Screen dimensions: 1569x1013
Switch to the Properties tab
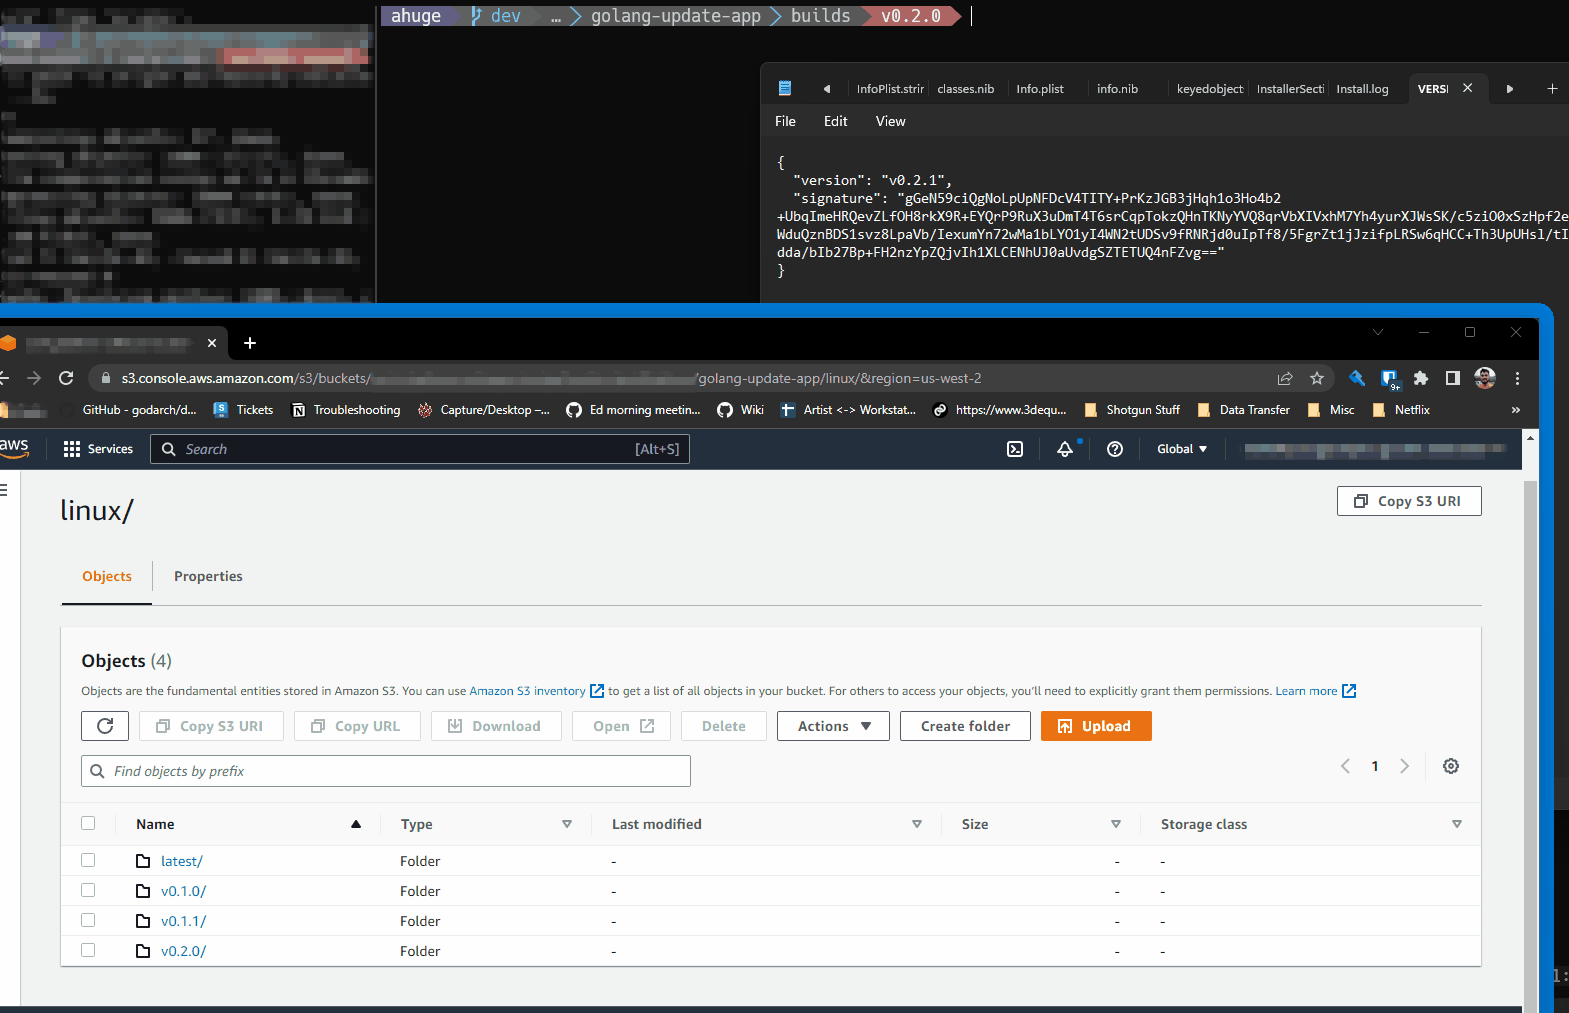tap(208, 576)
